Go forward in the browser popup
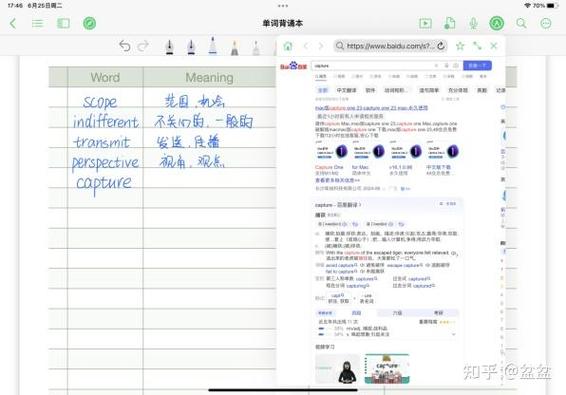The width and height of the screenshot is (566, 395). tap(321, 46)
